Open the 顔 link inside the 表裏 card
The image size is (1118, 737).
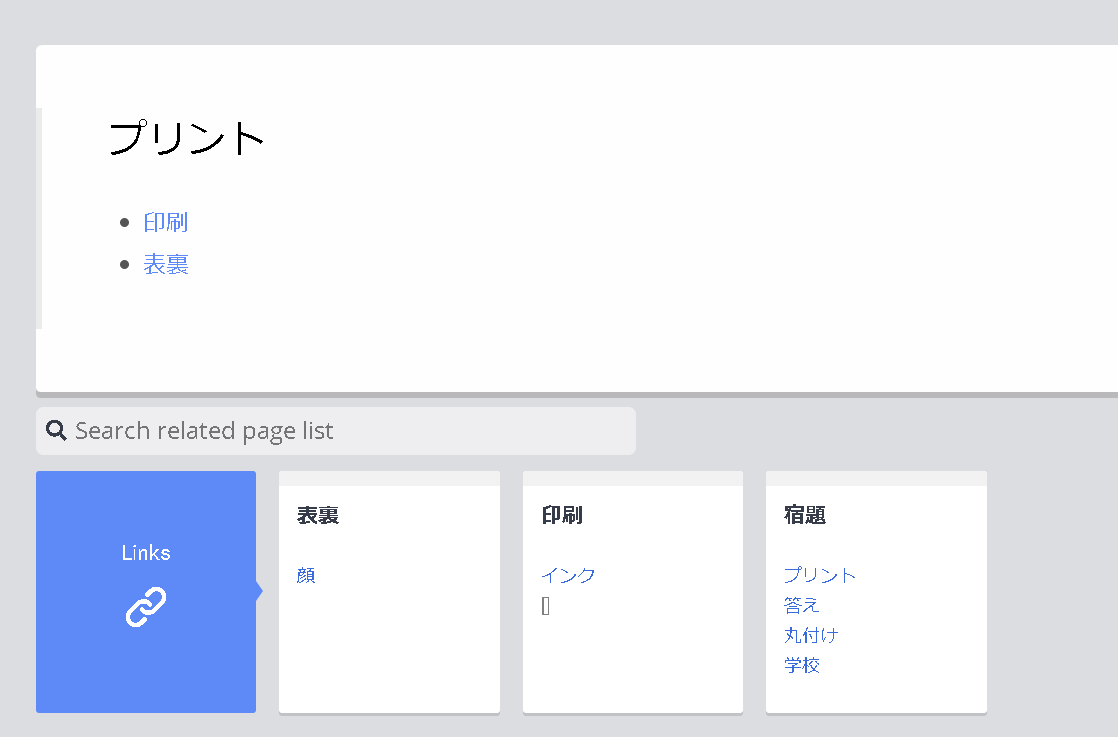pos(306,575)
